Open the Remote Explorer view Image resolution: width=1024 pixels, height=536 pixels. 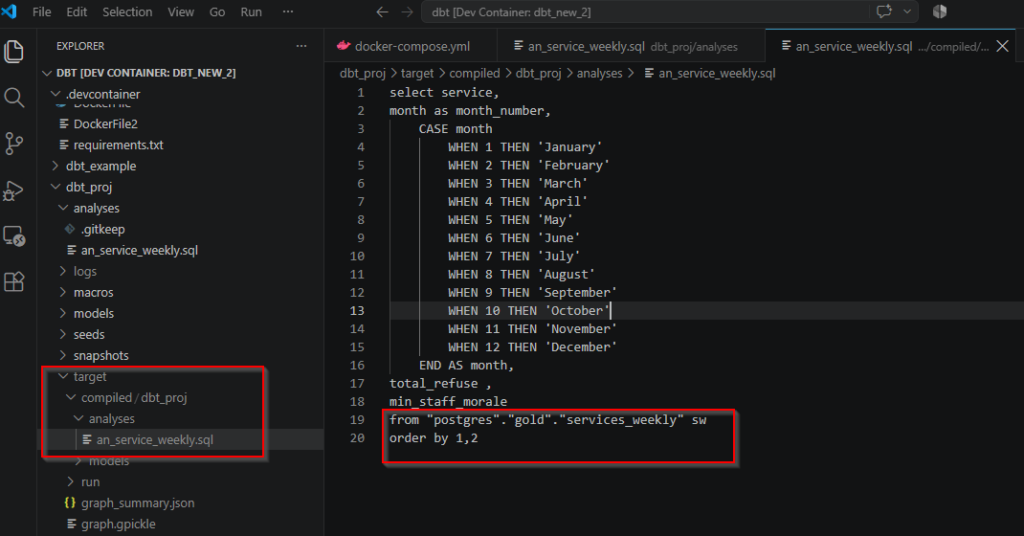[x=14, y=236]
